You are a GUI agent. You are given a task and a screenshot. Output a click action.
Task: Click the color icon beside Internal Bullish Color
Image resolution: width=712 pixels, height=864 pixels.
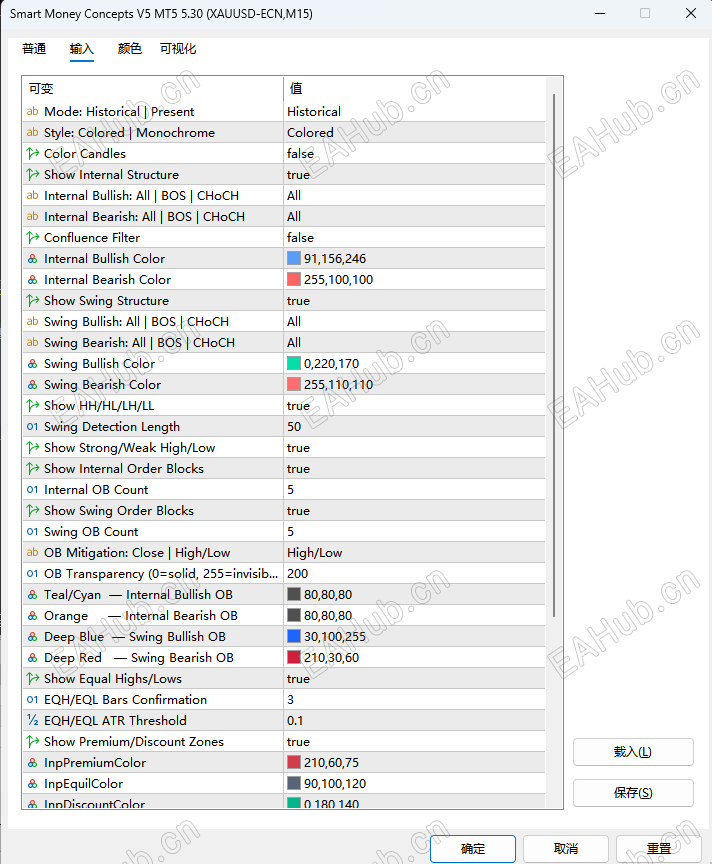(x=33, y=258)
